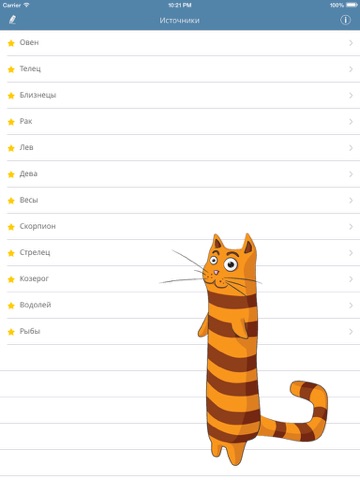Image resolution: width=360 pixels, height=480 pixels.
Task: Click the star icon beside Рак
Action: pyautogui.click(x=11, y=122)
